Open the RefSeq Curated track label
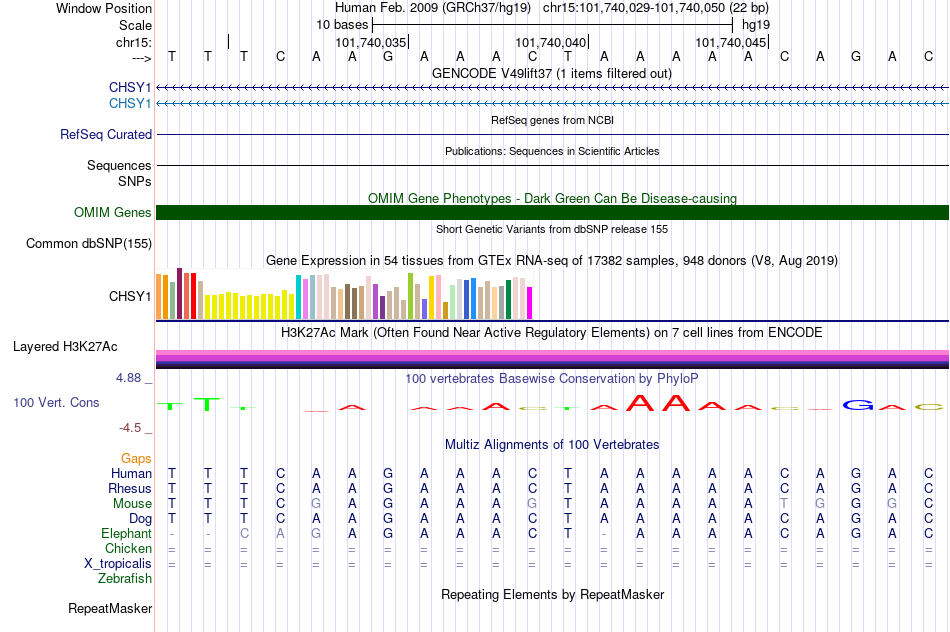Screen dimensions: 950x632 click(x=106, y=135)
